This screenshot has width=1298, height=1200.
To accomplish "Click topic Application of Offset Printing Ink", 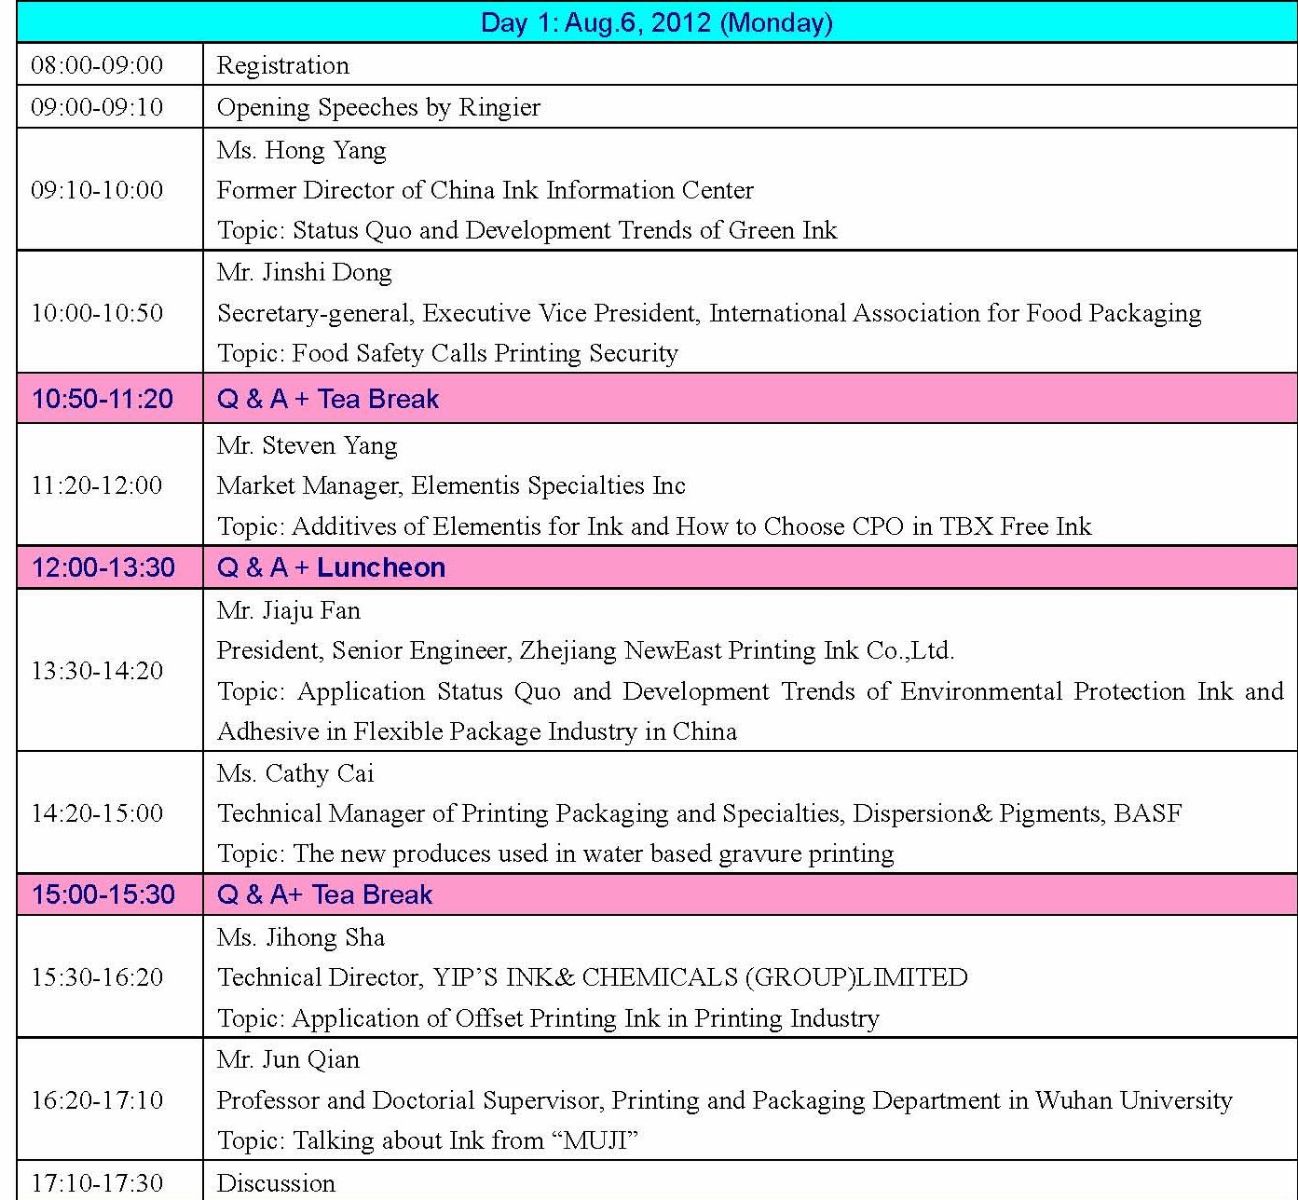I will click(548, 1018).
